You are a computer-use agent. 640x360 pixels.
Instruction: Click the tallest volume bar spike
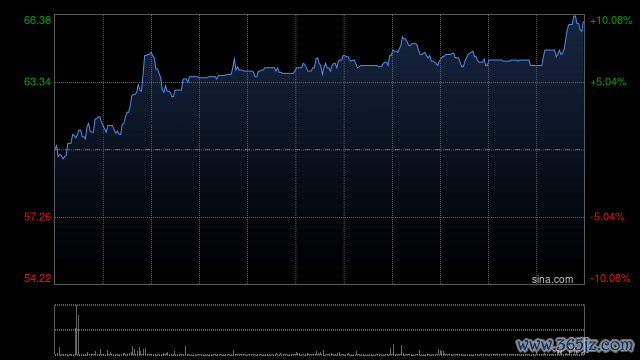[x=76, y=330]
